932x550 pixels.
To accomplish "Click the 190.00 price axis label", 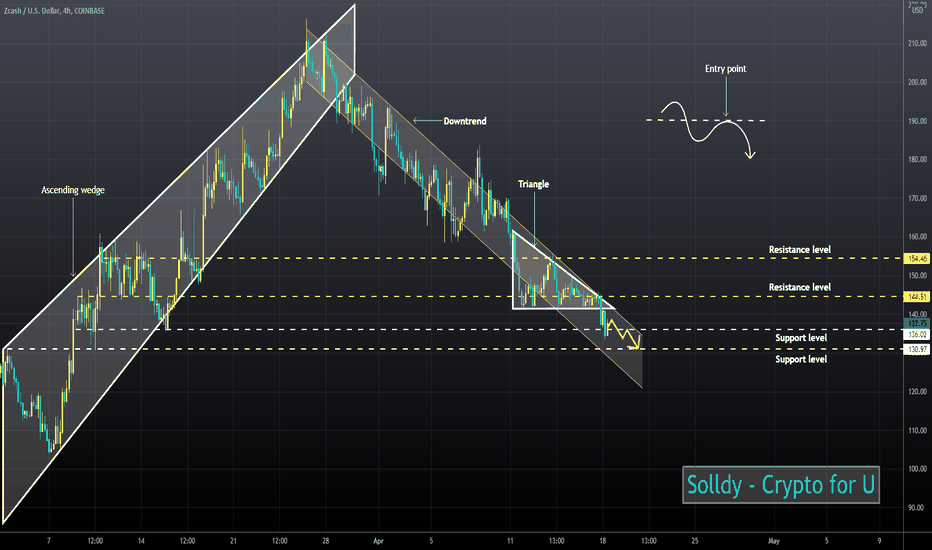I will pos(917,121).
